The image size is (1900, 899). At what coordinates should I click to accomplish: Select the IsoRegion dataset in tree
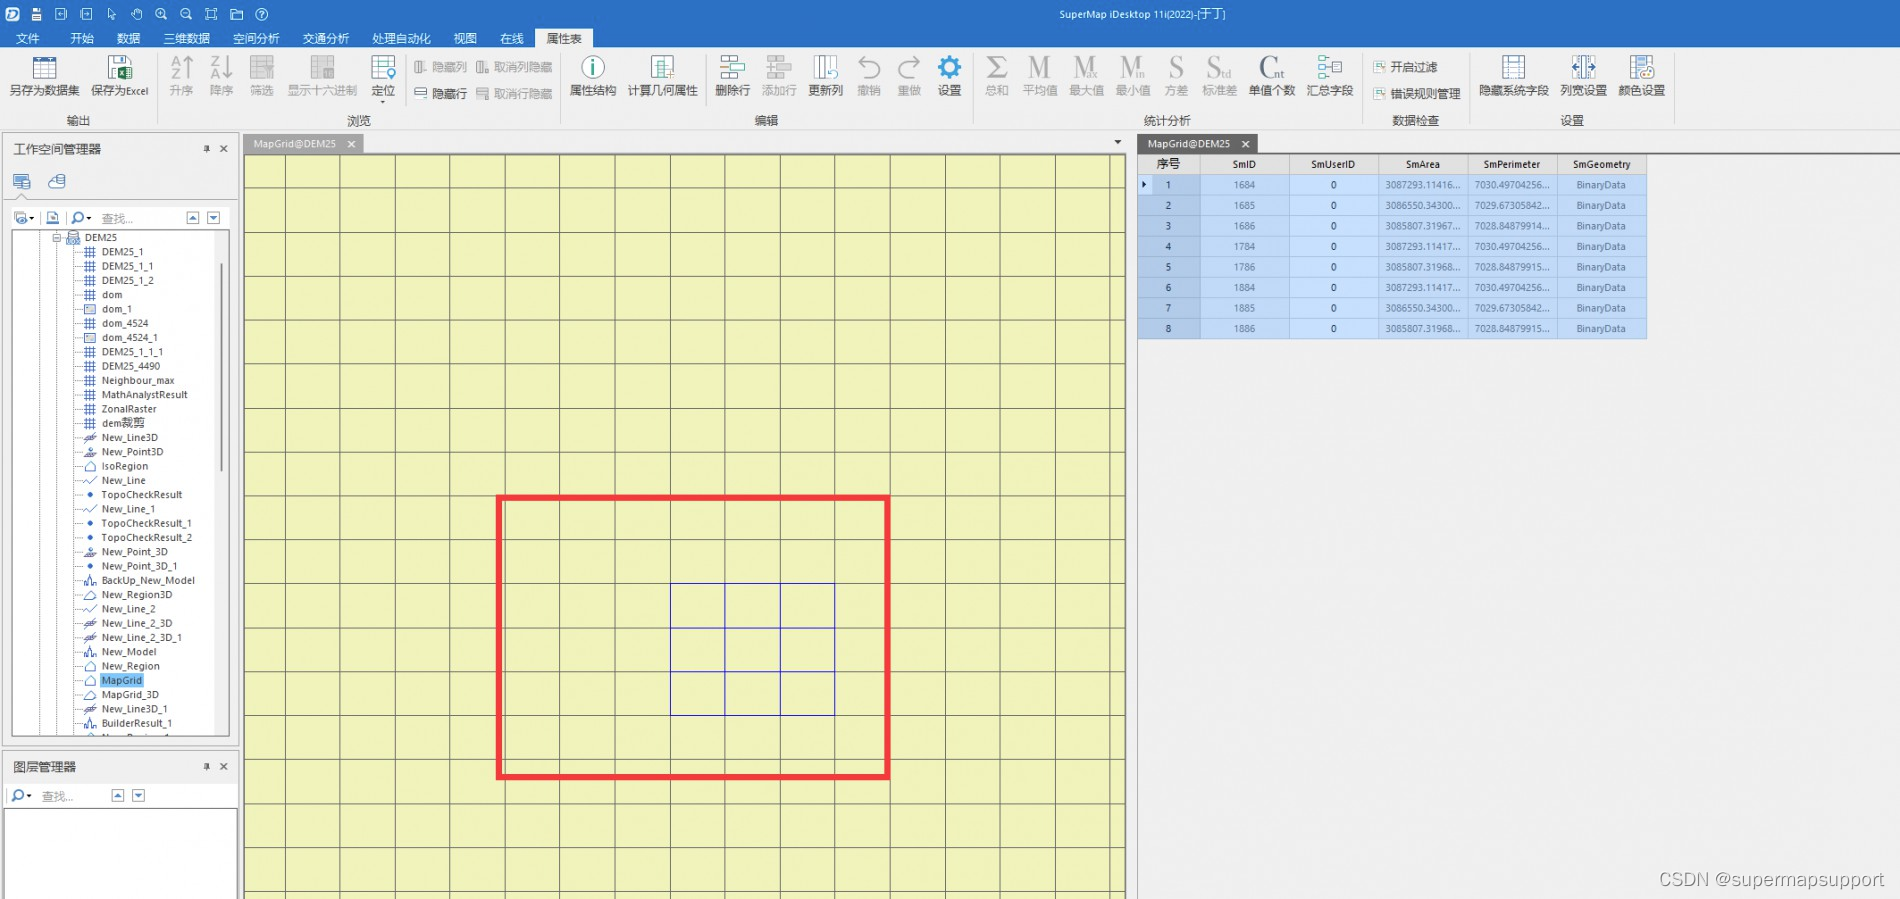coord(125,466)
